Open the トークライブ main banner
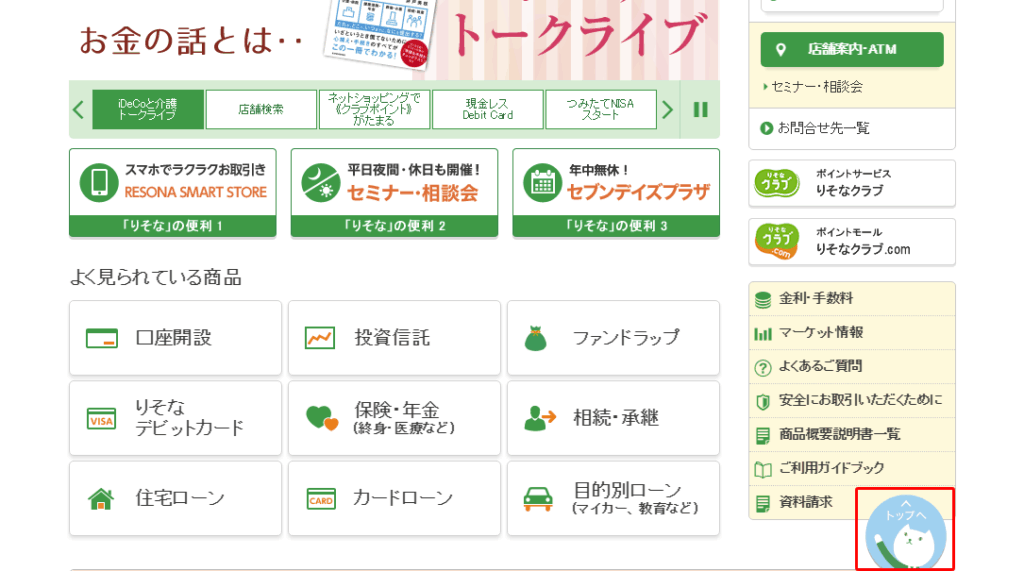 [394, 40]
